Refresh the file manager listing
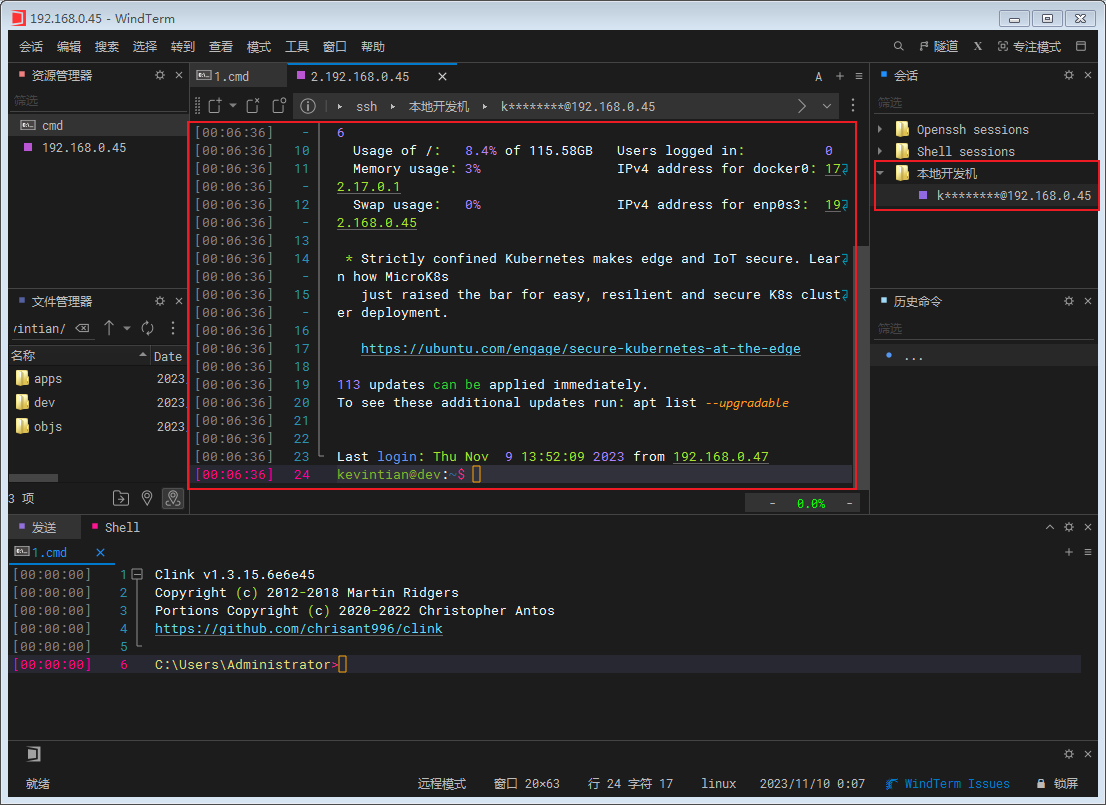This screenshot has height=805, width=1106. tap(148, 328)
